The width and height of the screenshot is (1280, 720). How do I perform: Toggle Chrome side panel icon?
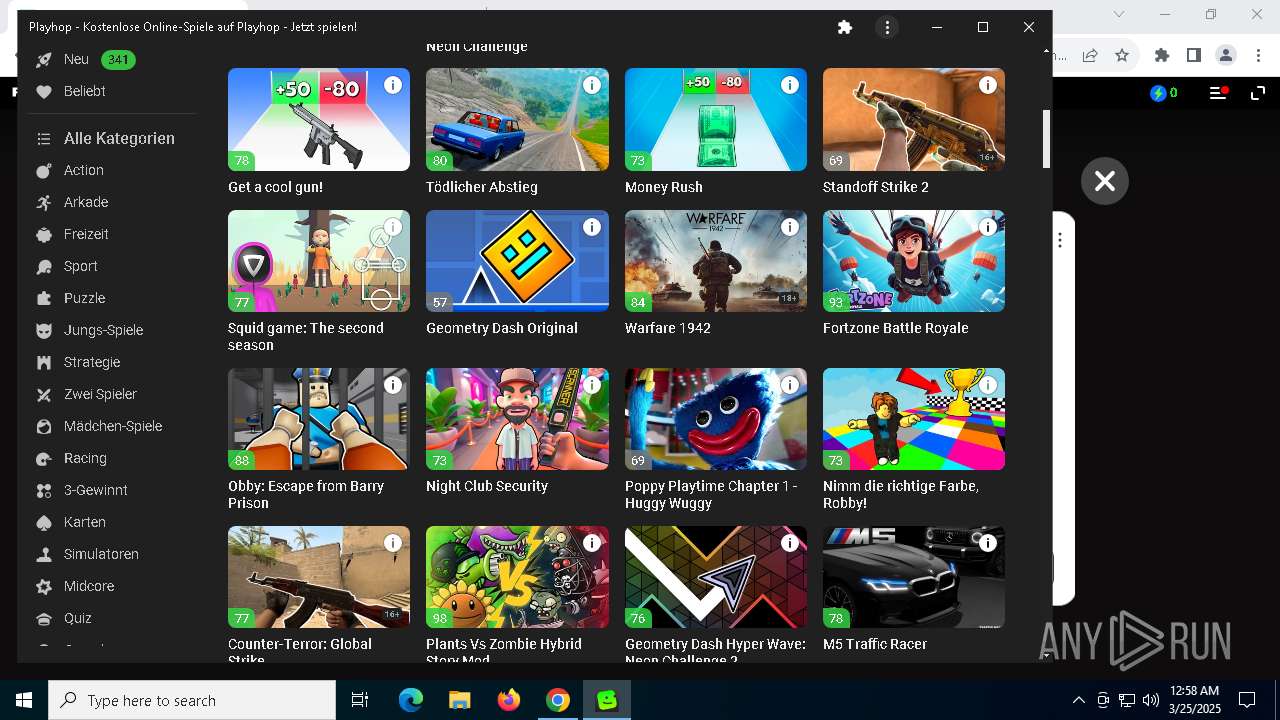tap(1193, 56)
